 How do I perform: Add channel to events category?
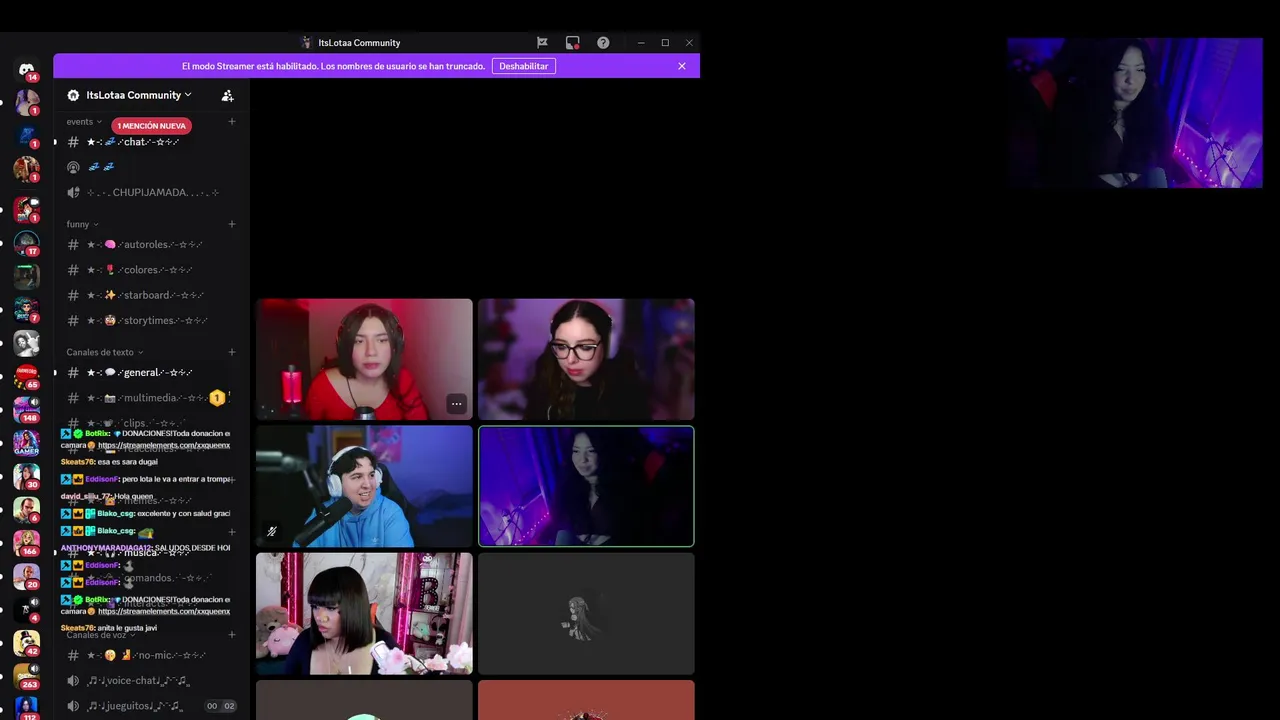coord(232,122)
